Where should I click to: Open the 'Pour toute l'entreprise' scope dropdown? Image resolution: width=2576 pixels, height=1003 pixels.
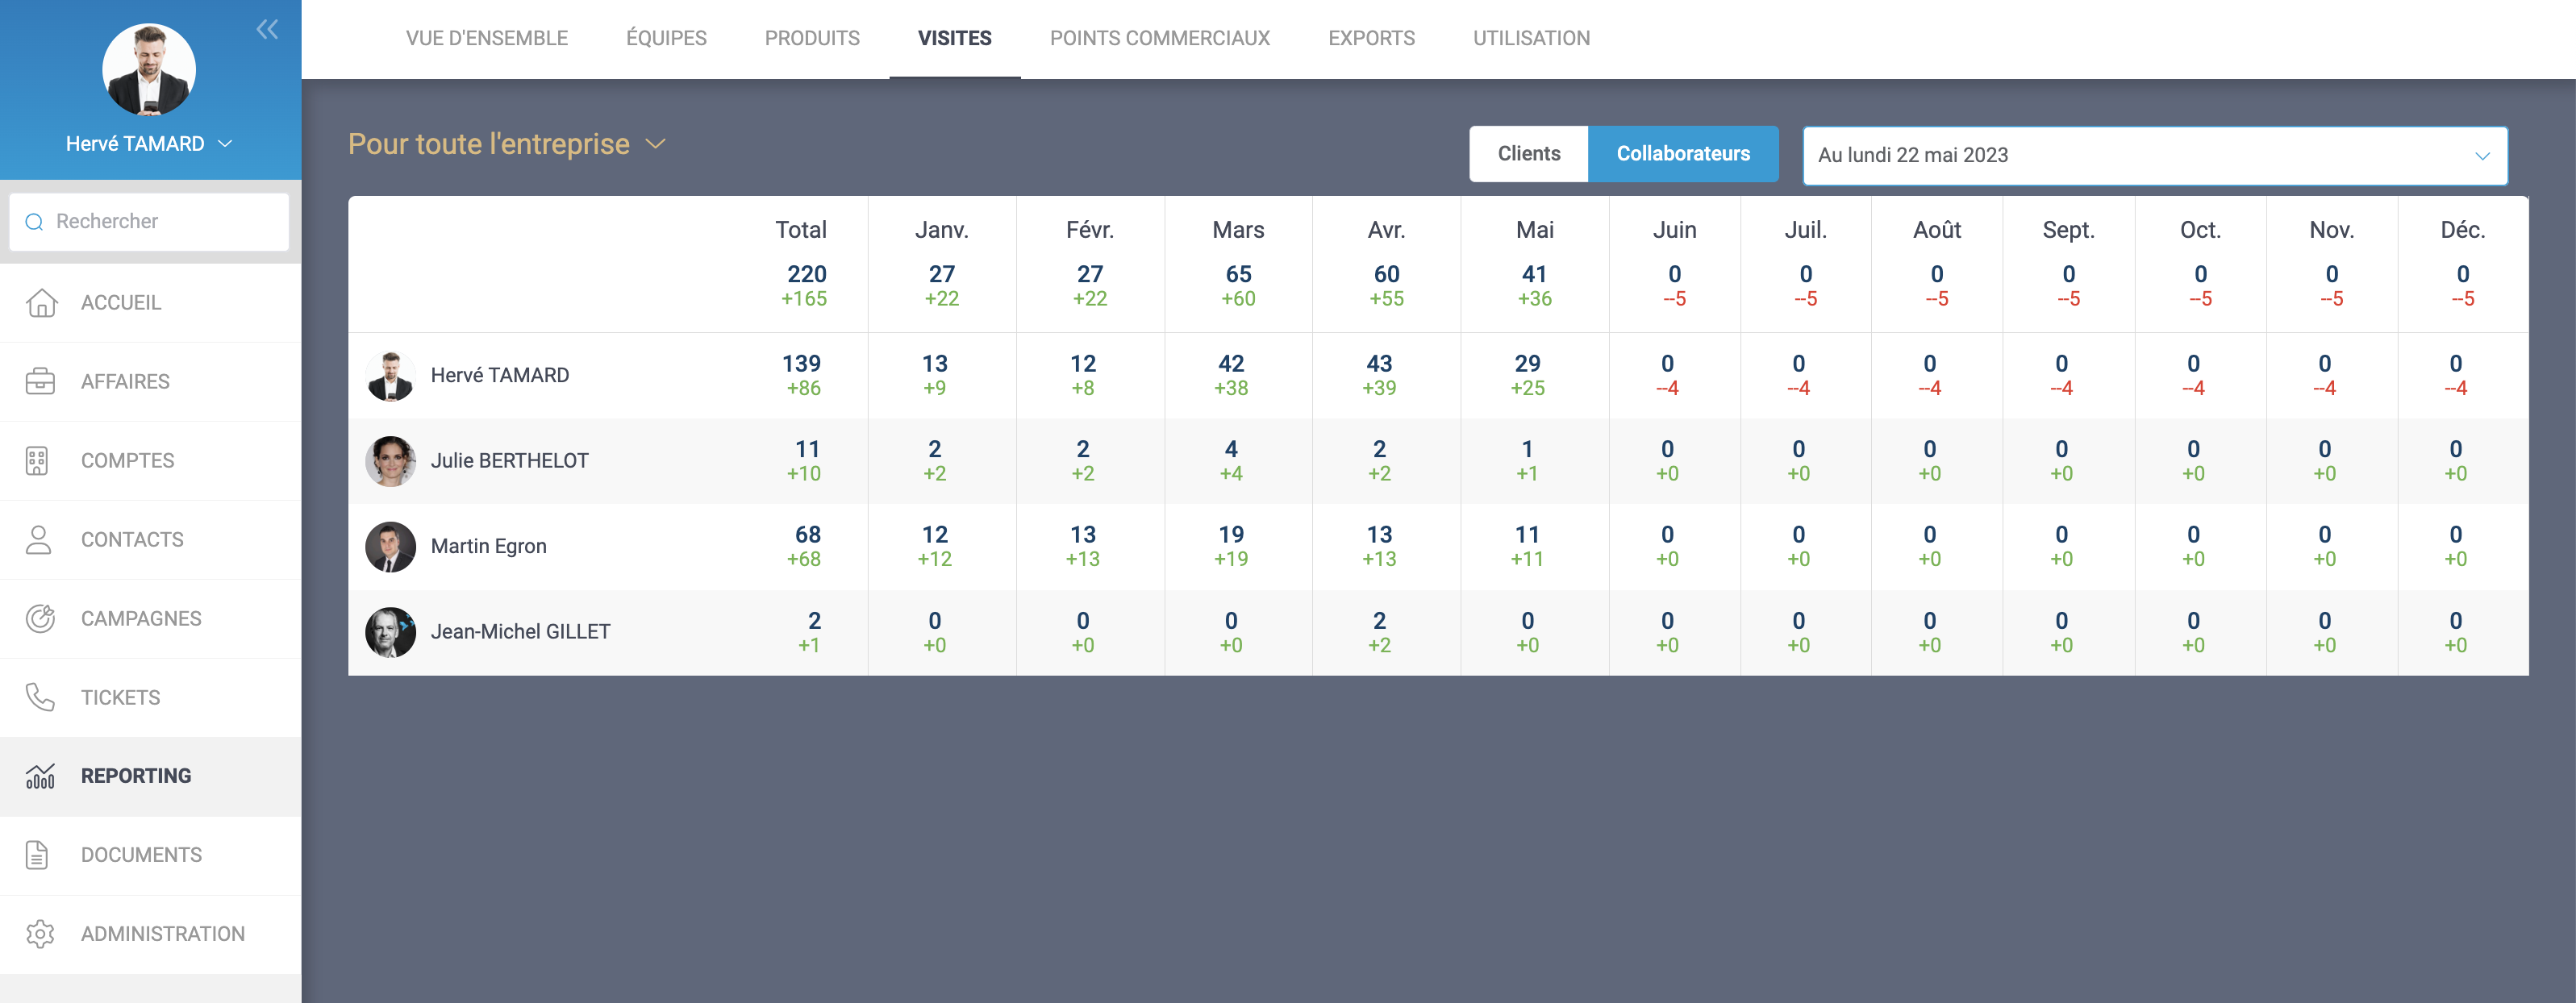coord(506,144)
